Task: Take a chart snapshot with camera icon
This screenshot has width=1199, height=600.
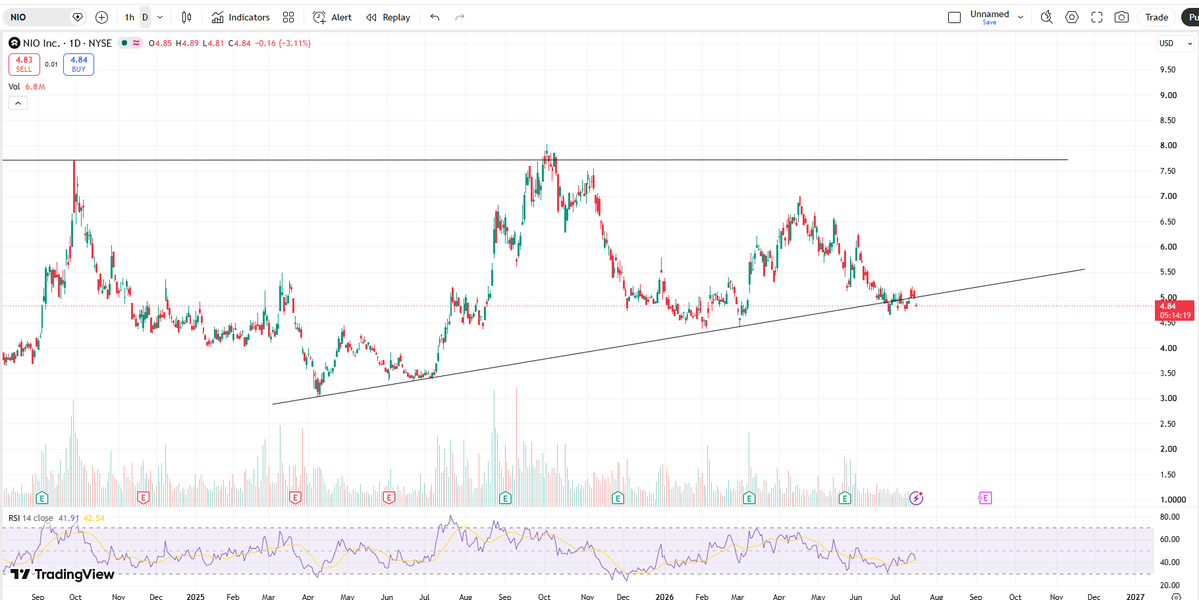Action: (1122, 17)
